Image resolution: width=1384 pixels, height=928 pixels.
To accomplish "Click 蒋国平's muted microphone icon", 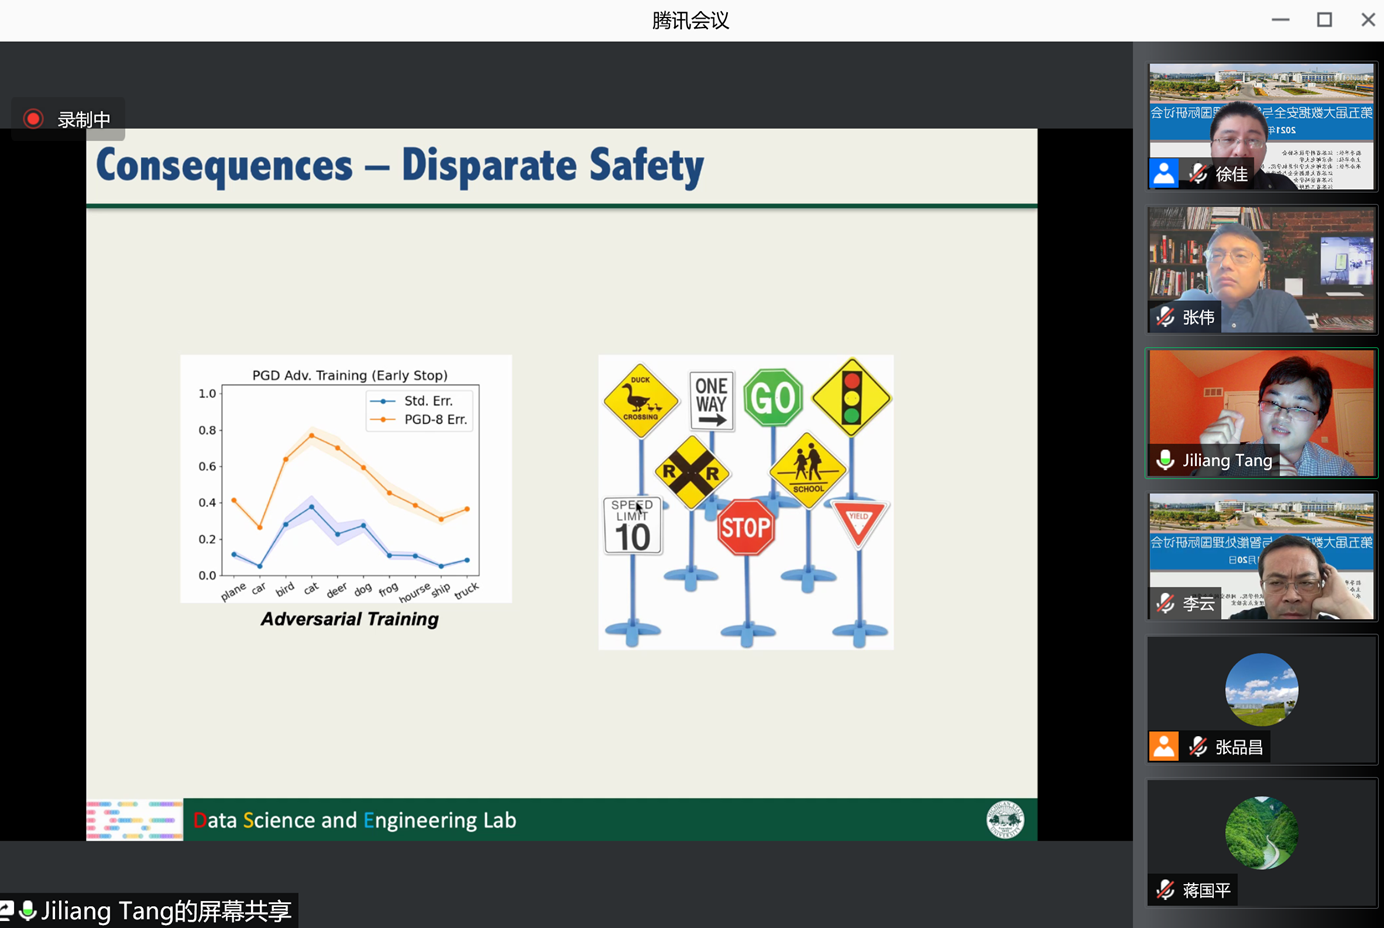I will 1165,890.
